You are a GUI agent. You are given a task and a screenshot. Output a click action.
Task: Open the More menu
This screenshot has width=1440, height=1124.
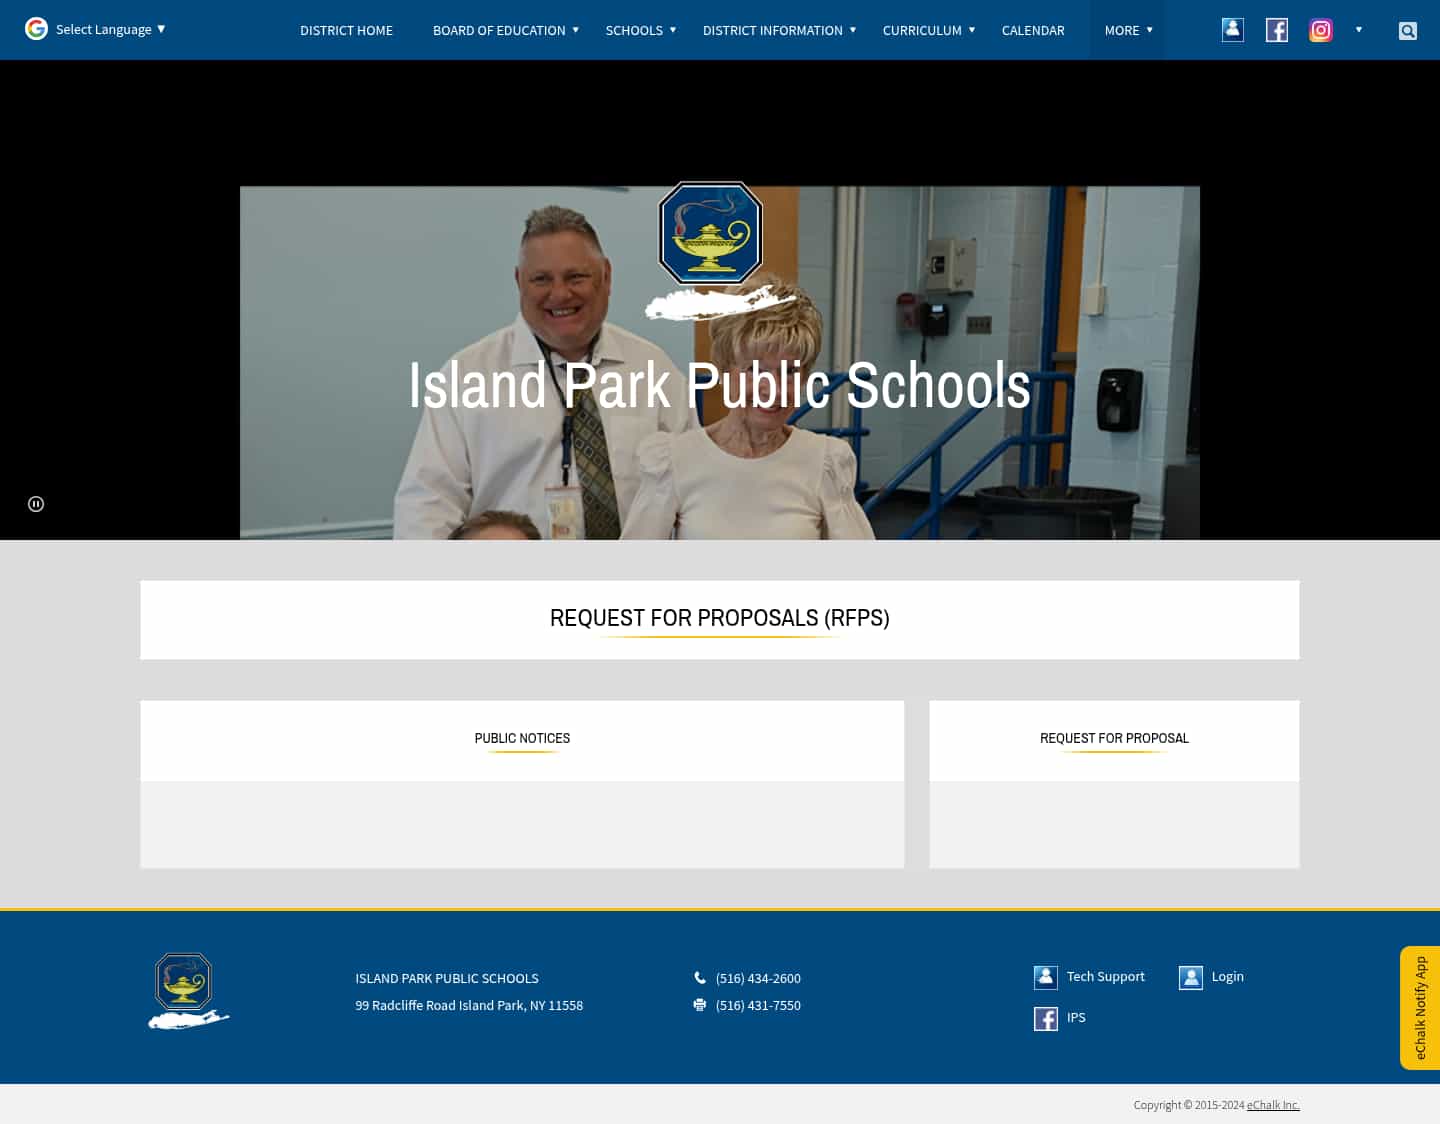pyautogui.click(x=1122, y=31)
